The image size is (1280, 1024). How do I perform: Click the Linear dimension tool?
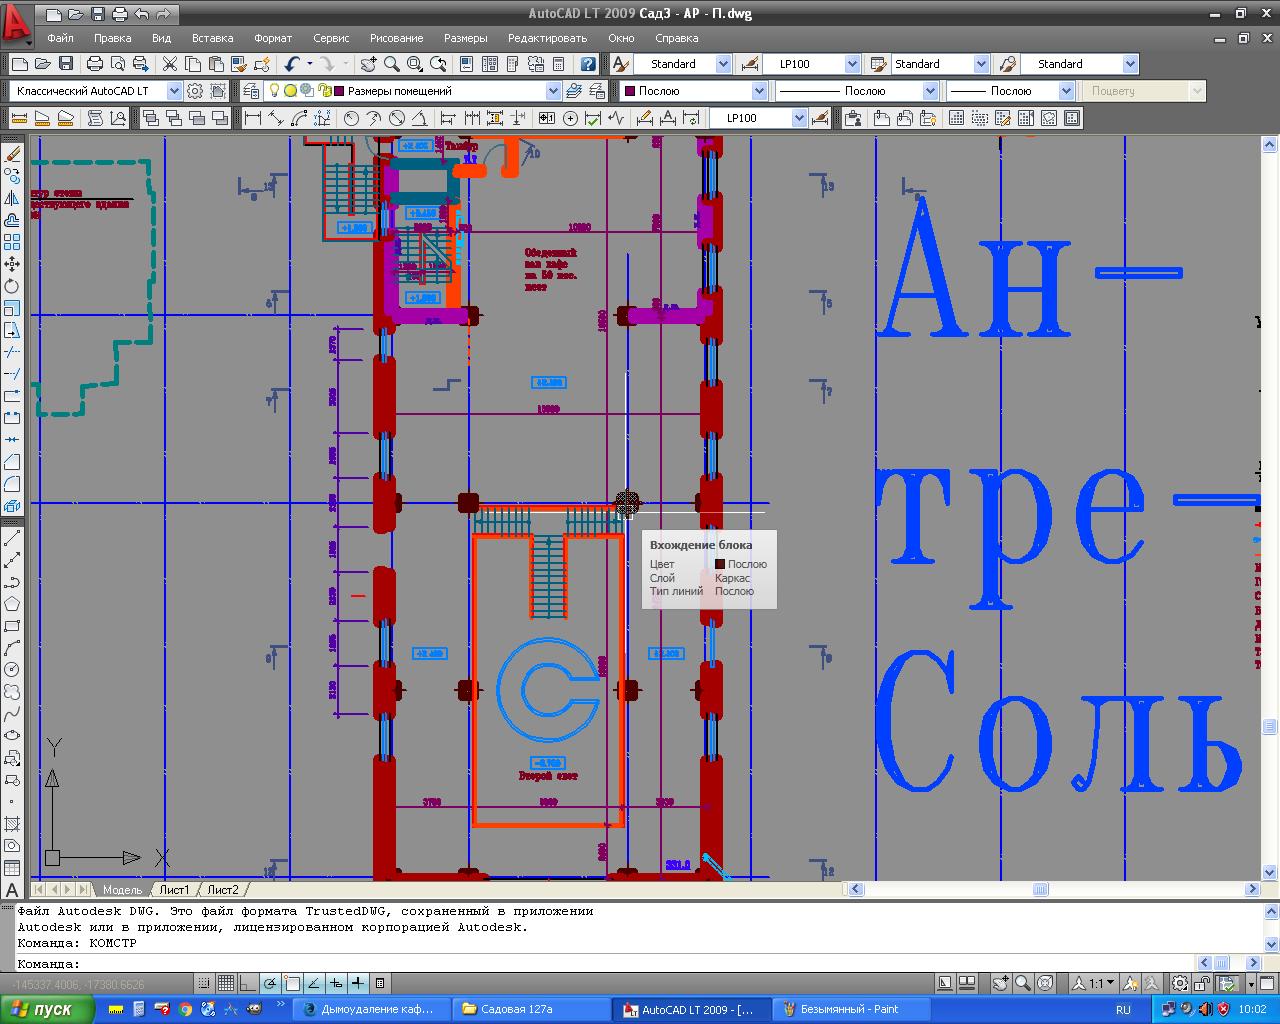(253, 118)
